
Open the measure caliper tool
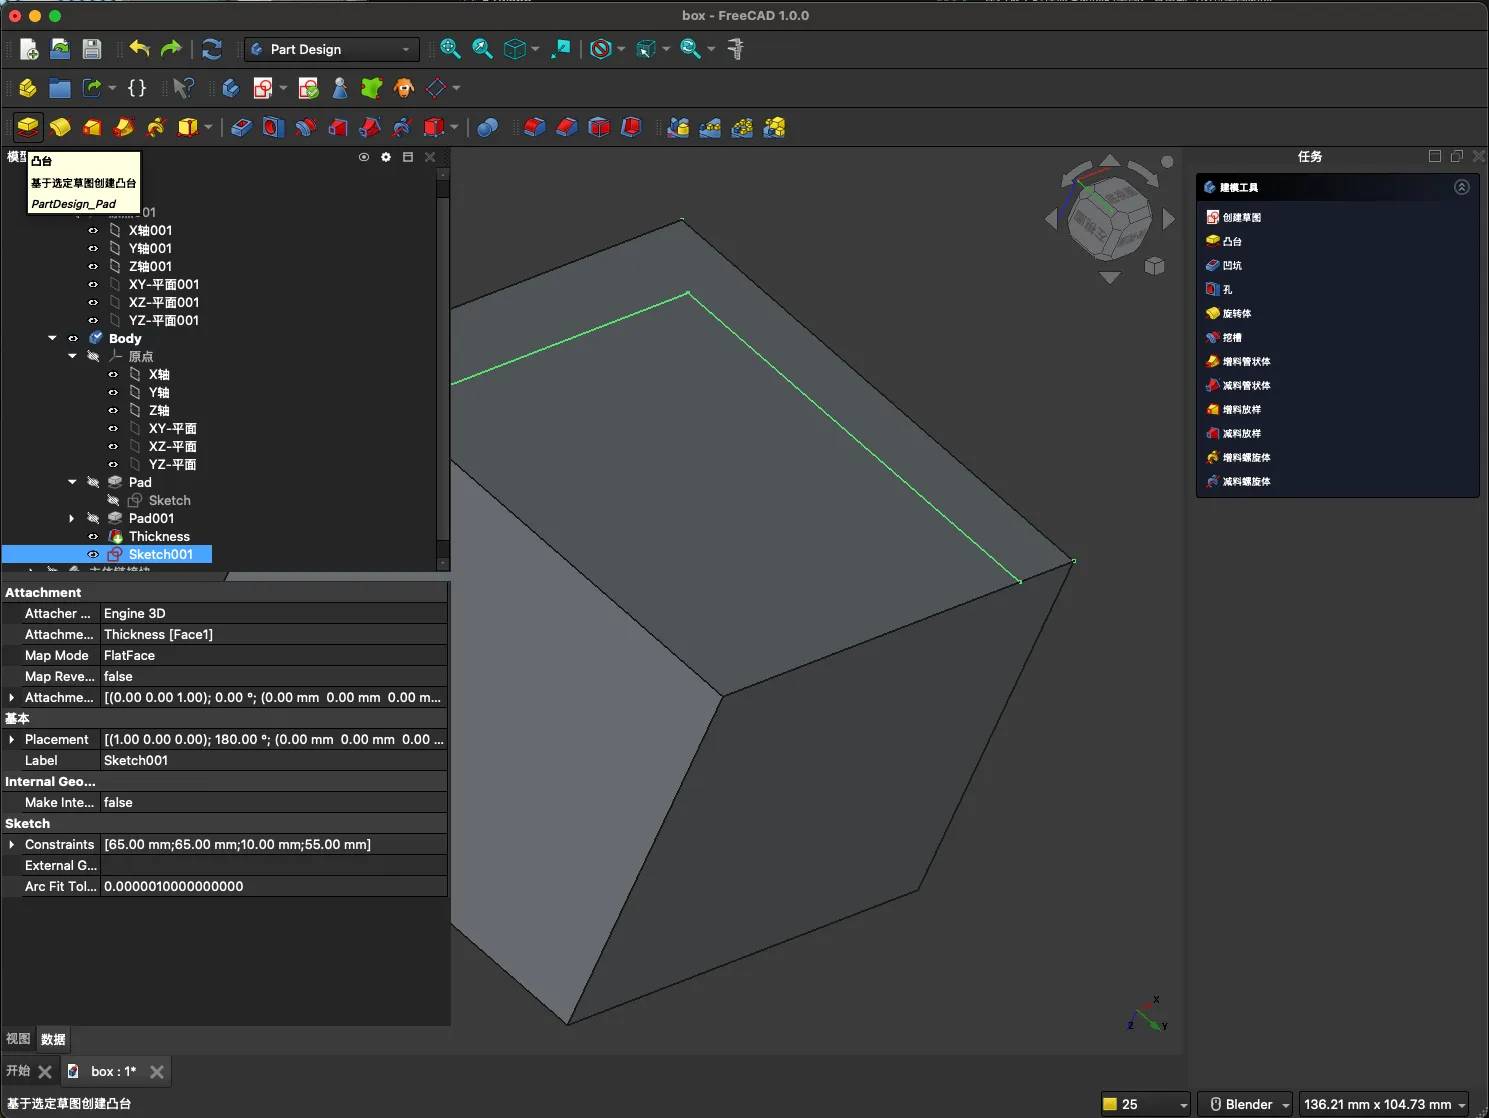click(x=736, y=49)
